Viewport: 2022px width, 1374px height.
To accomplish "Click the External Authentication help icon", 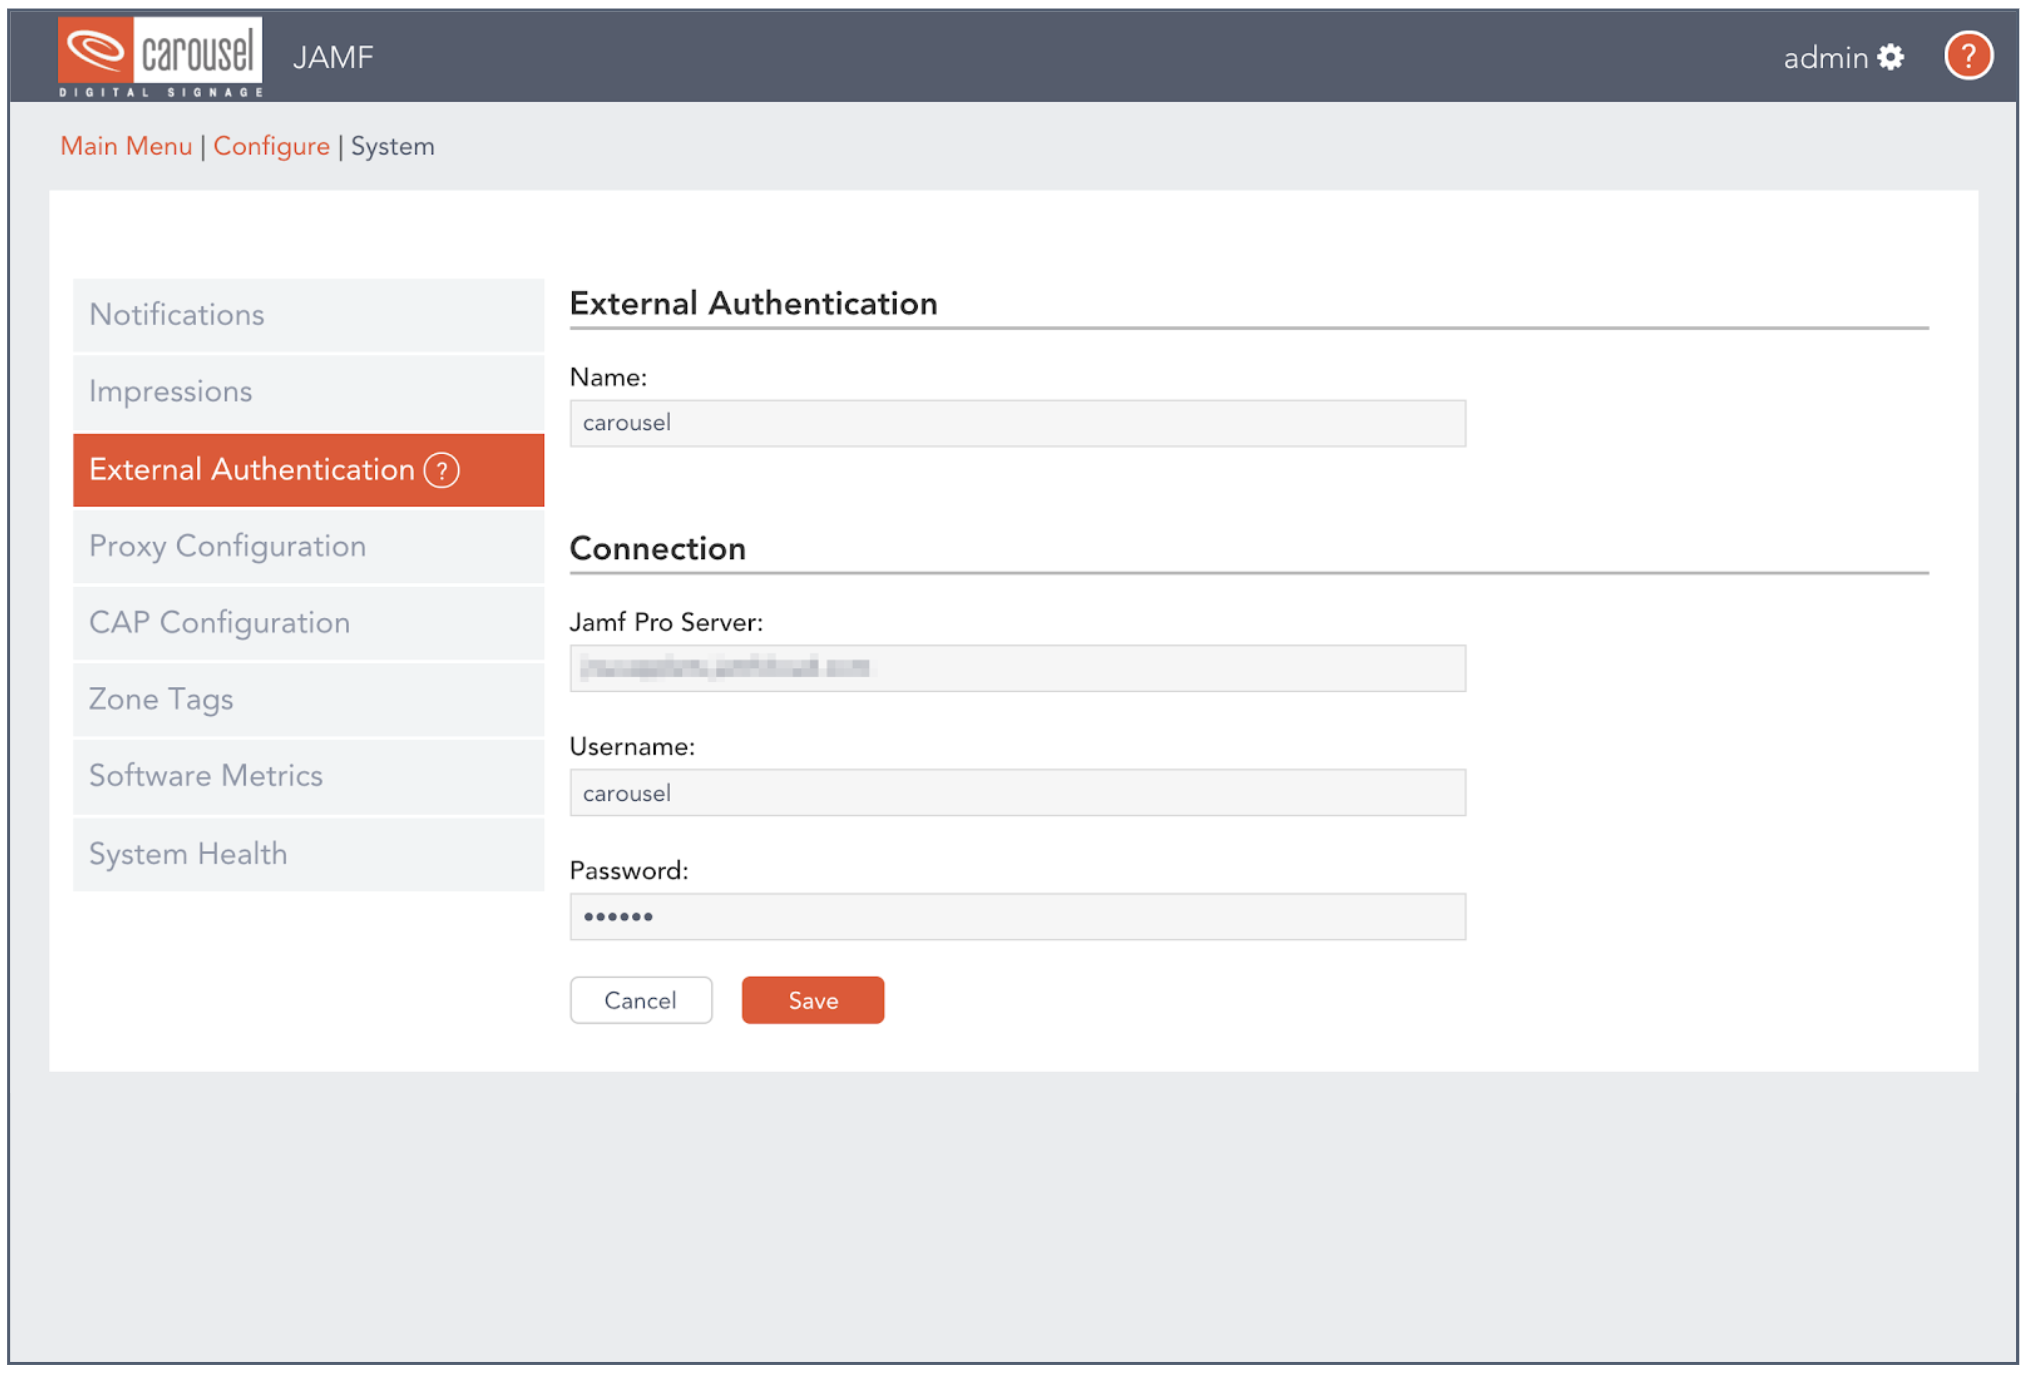I will tap(441, 470).
